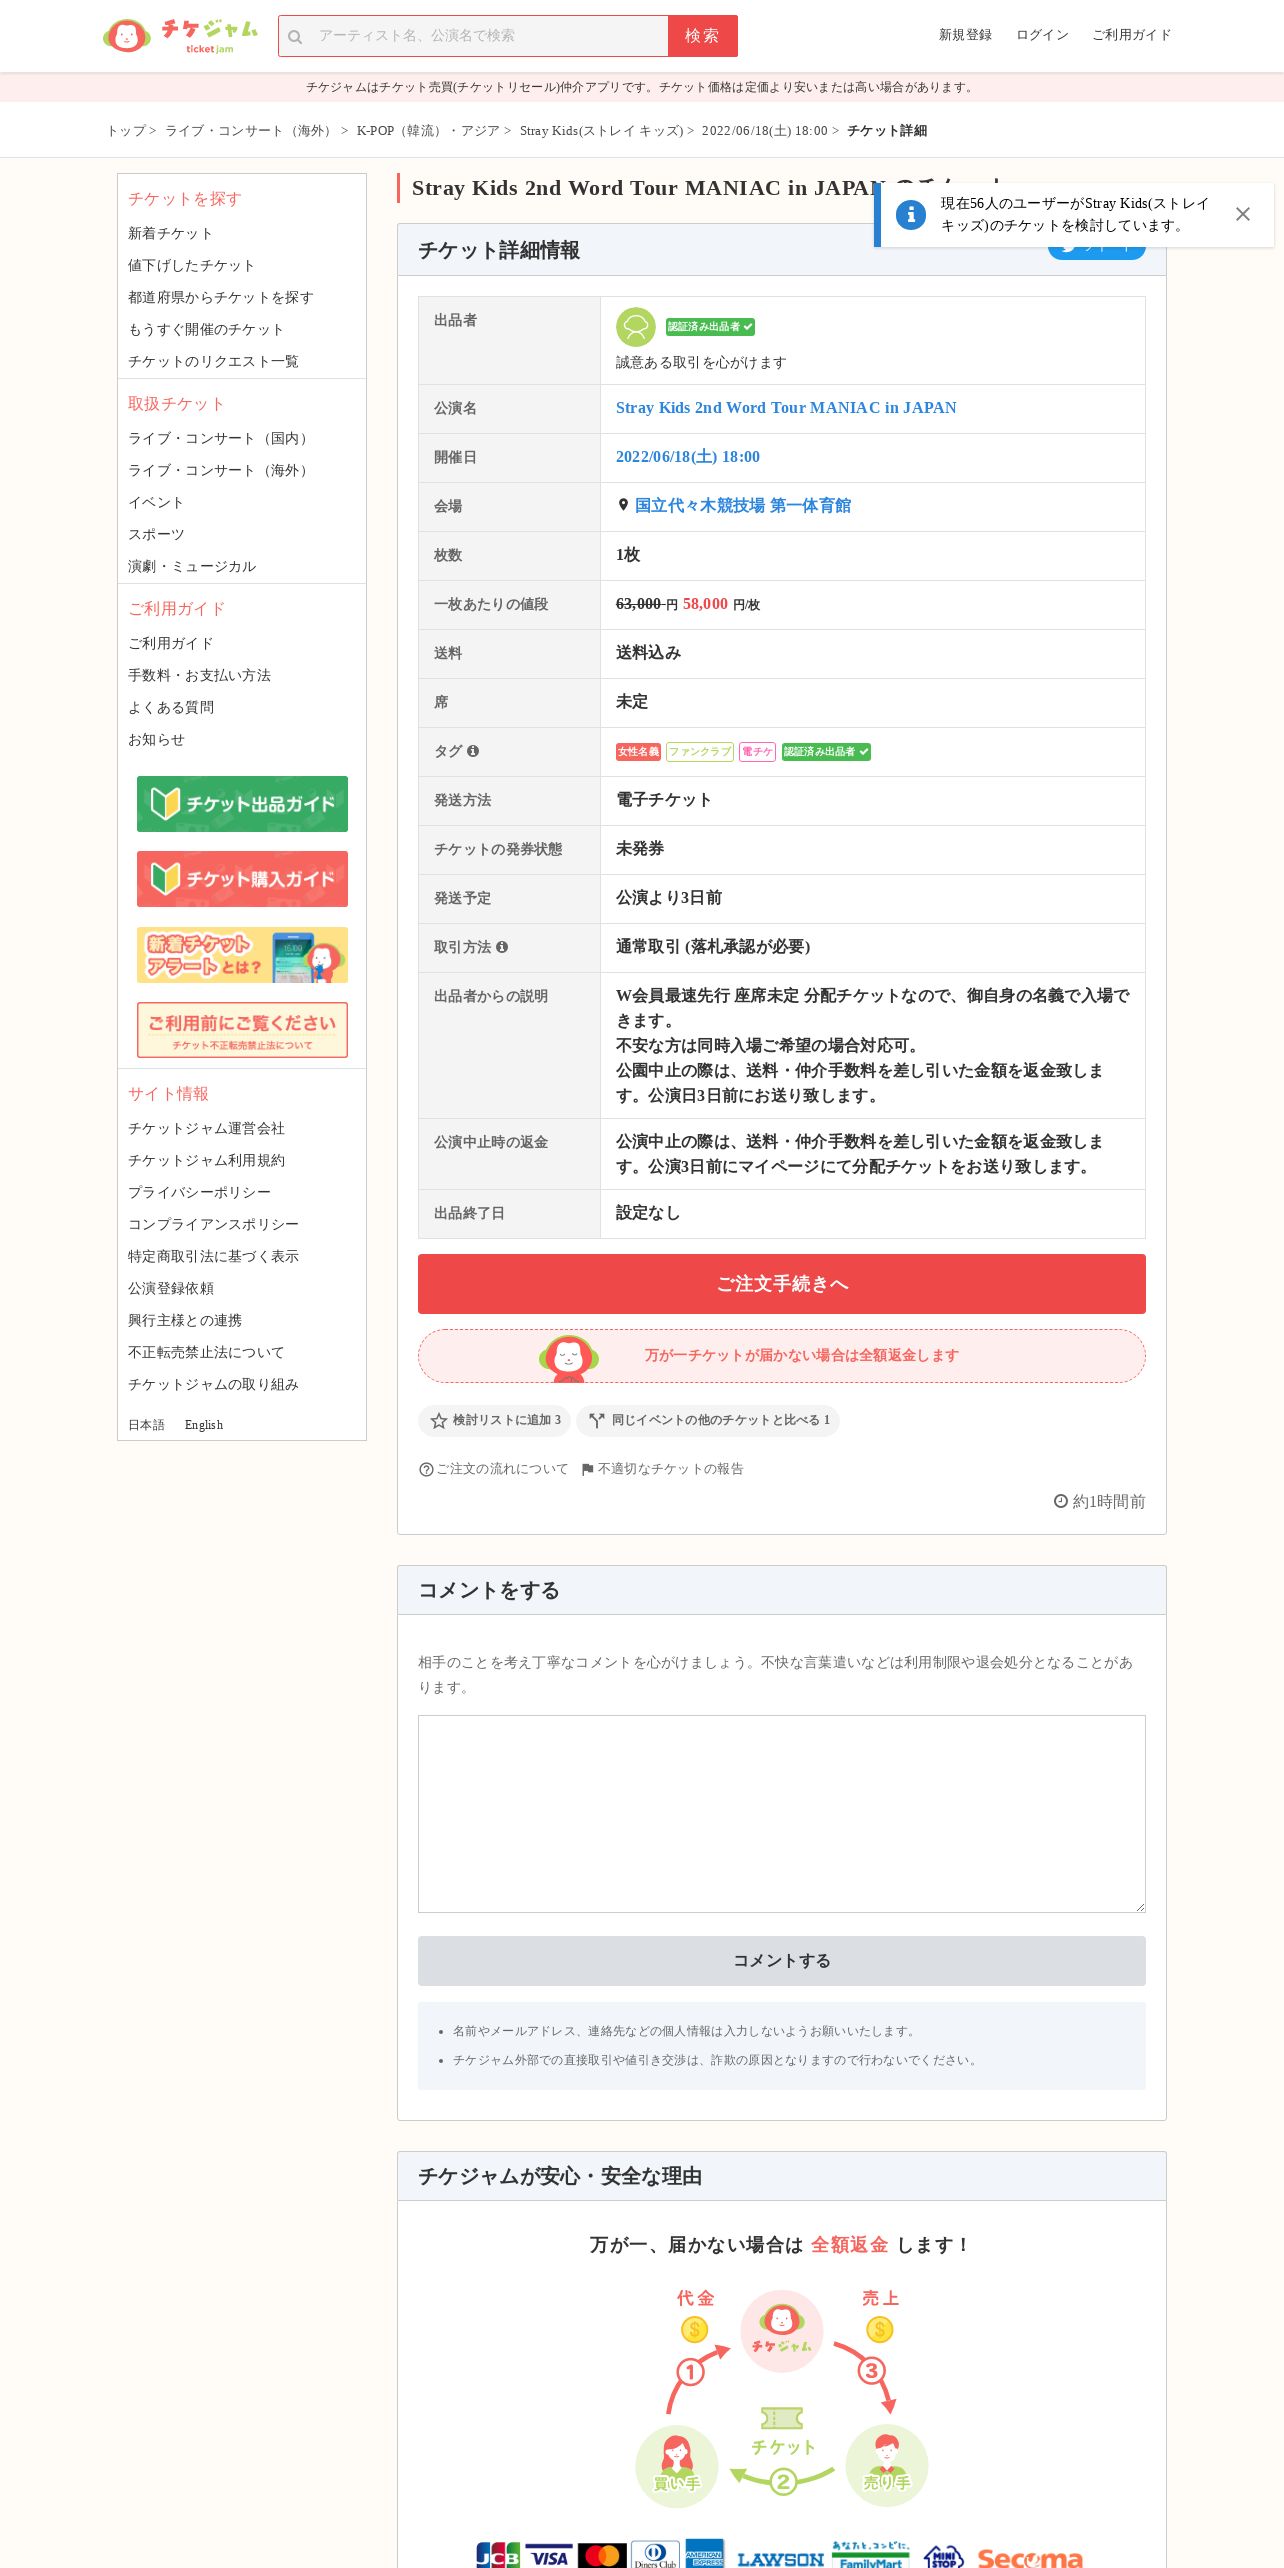The height and width of the screenshot is (2568, 1284).
Task: Click the ご注文手続きへ order button
Action: tap(782, 1284)
